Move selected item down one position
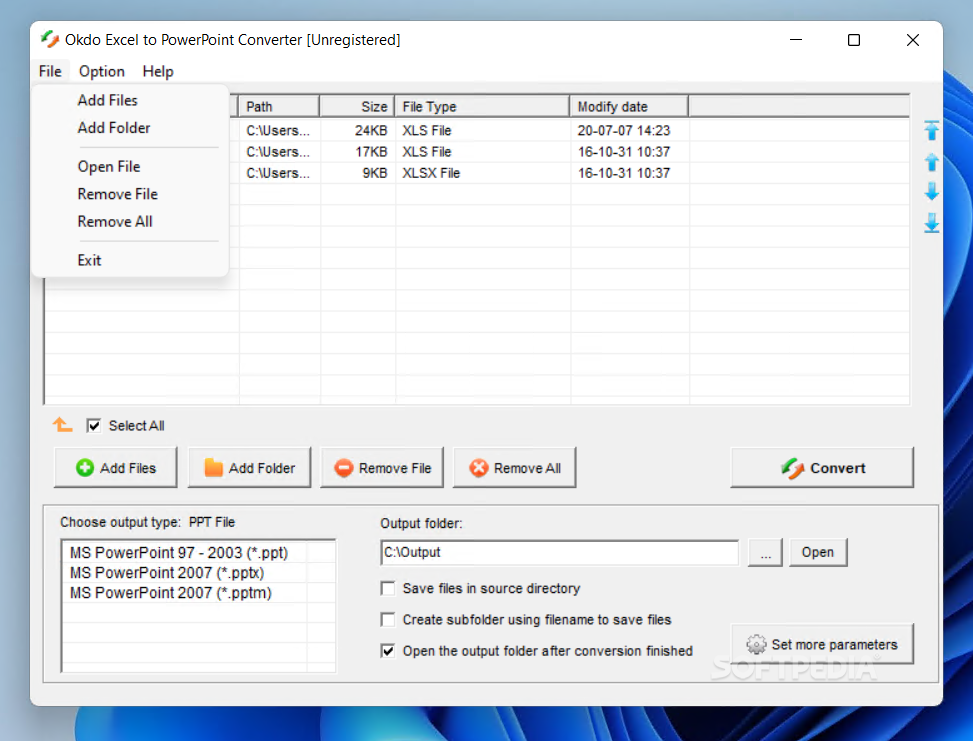 [931, 191]
